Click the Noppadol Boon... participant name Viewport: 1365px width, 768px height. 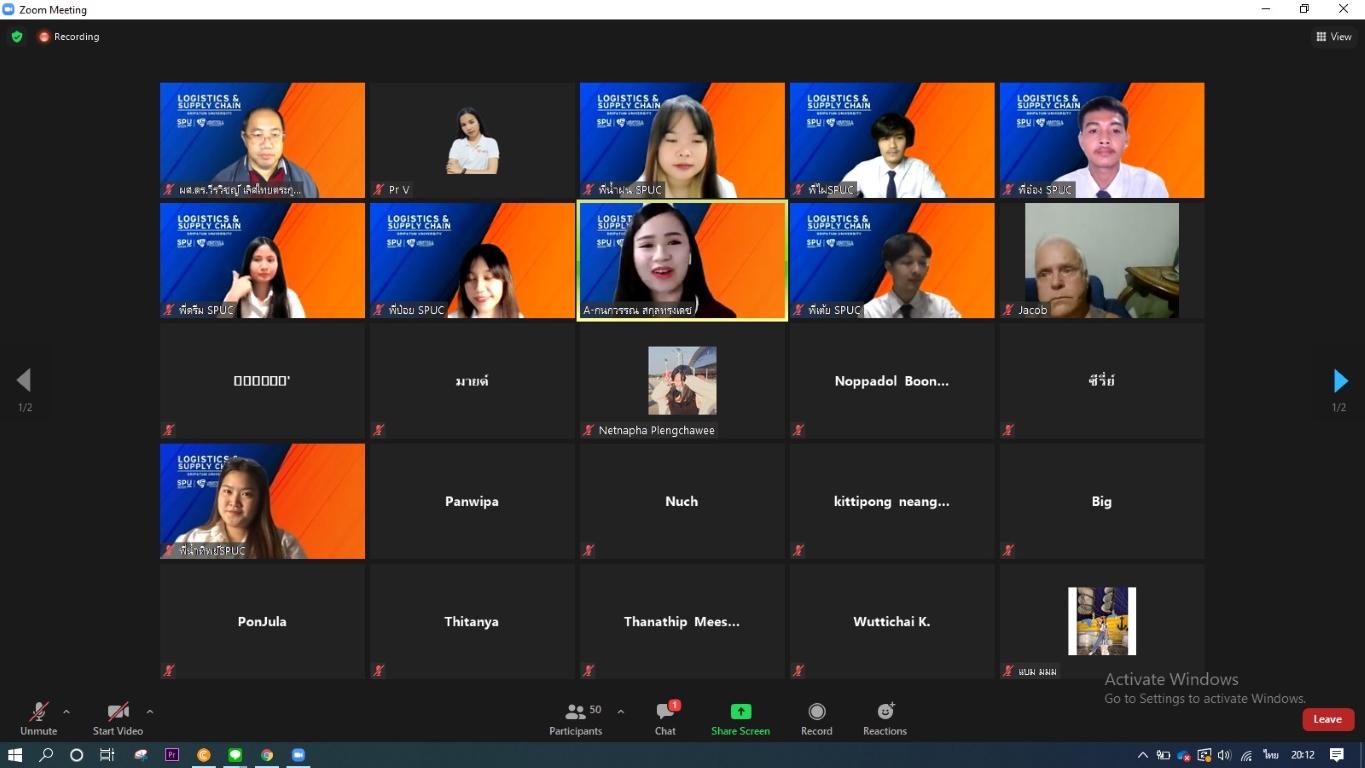[892, 381]
